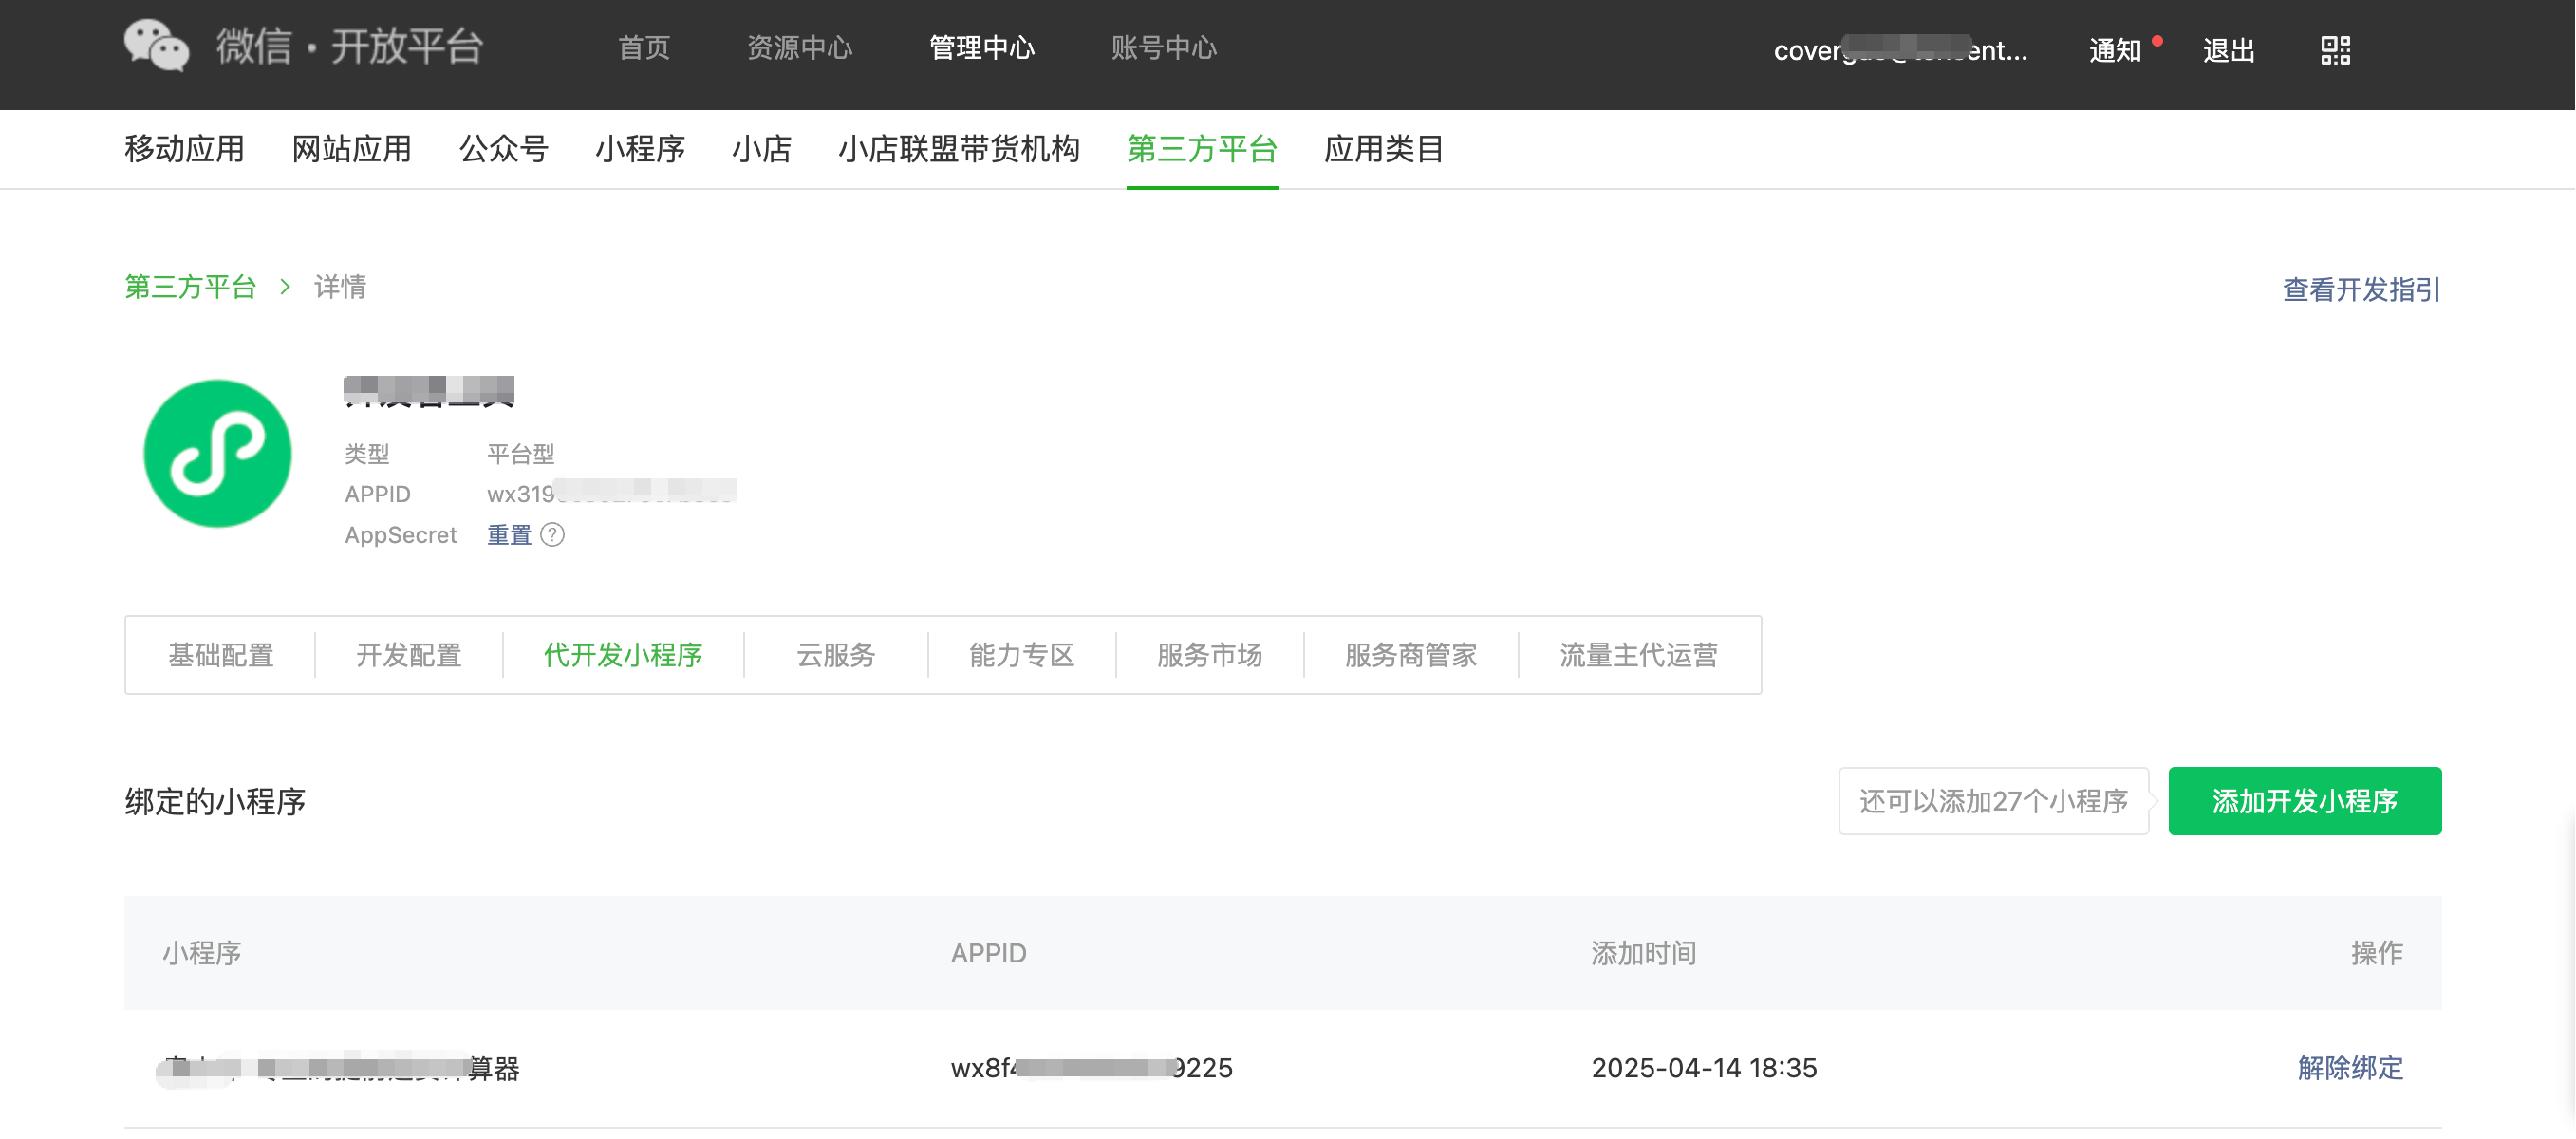Open 查看开发指引 link

tap(2361, 289)
